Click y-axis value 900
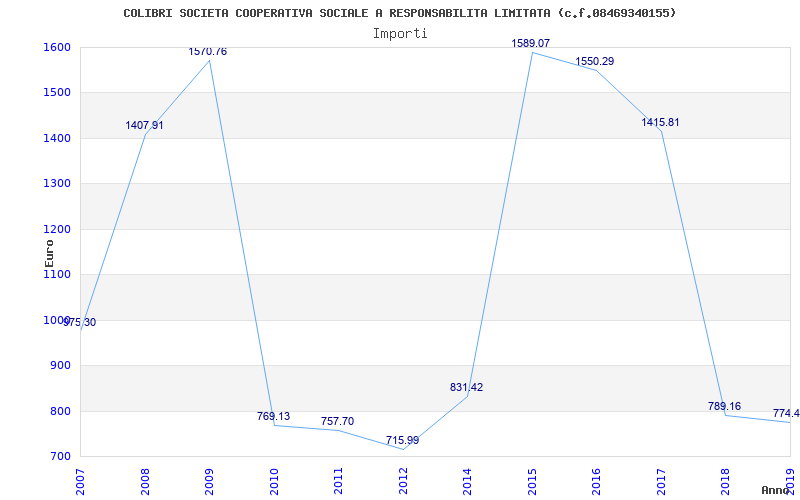The width and height of the screenshot is (800, 500). click(x=60, y=366)
